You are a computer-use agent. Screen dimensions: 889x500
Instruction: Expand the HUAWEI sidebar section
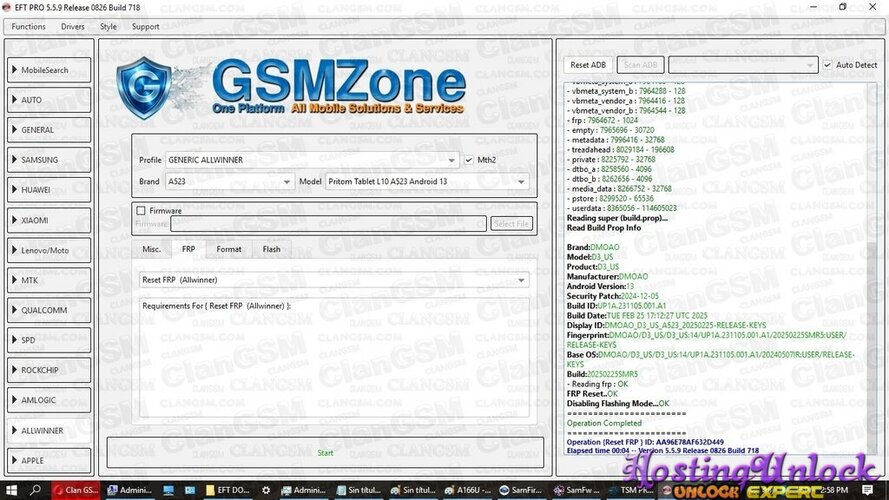[x=49, y=190]
